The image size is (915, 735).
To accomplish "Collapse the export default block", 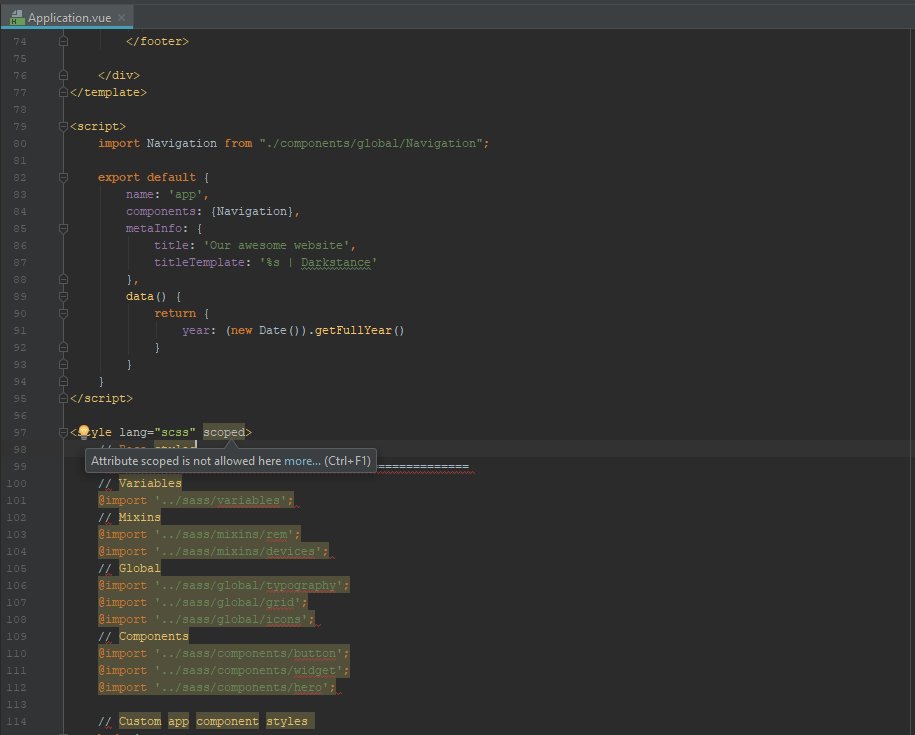I will [64, 177].
